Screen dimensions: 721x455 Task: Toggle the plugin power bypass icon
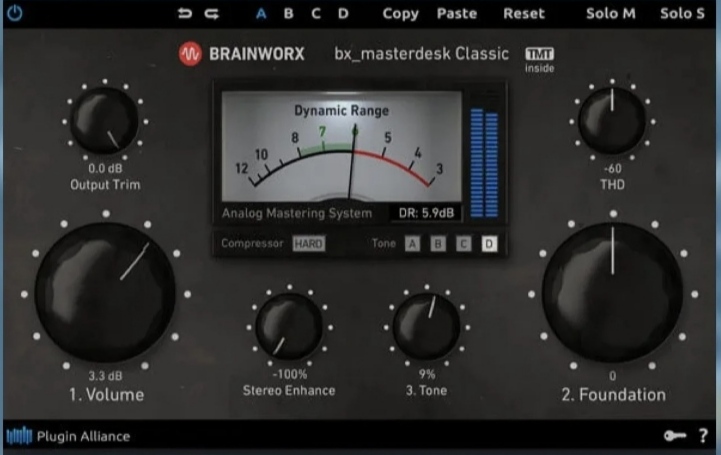coord(14,13)
